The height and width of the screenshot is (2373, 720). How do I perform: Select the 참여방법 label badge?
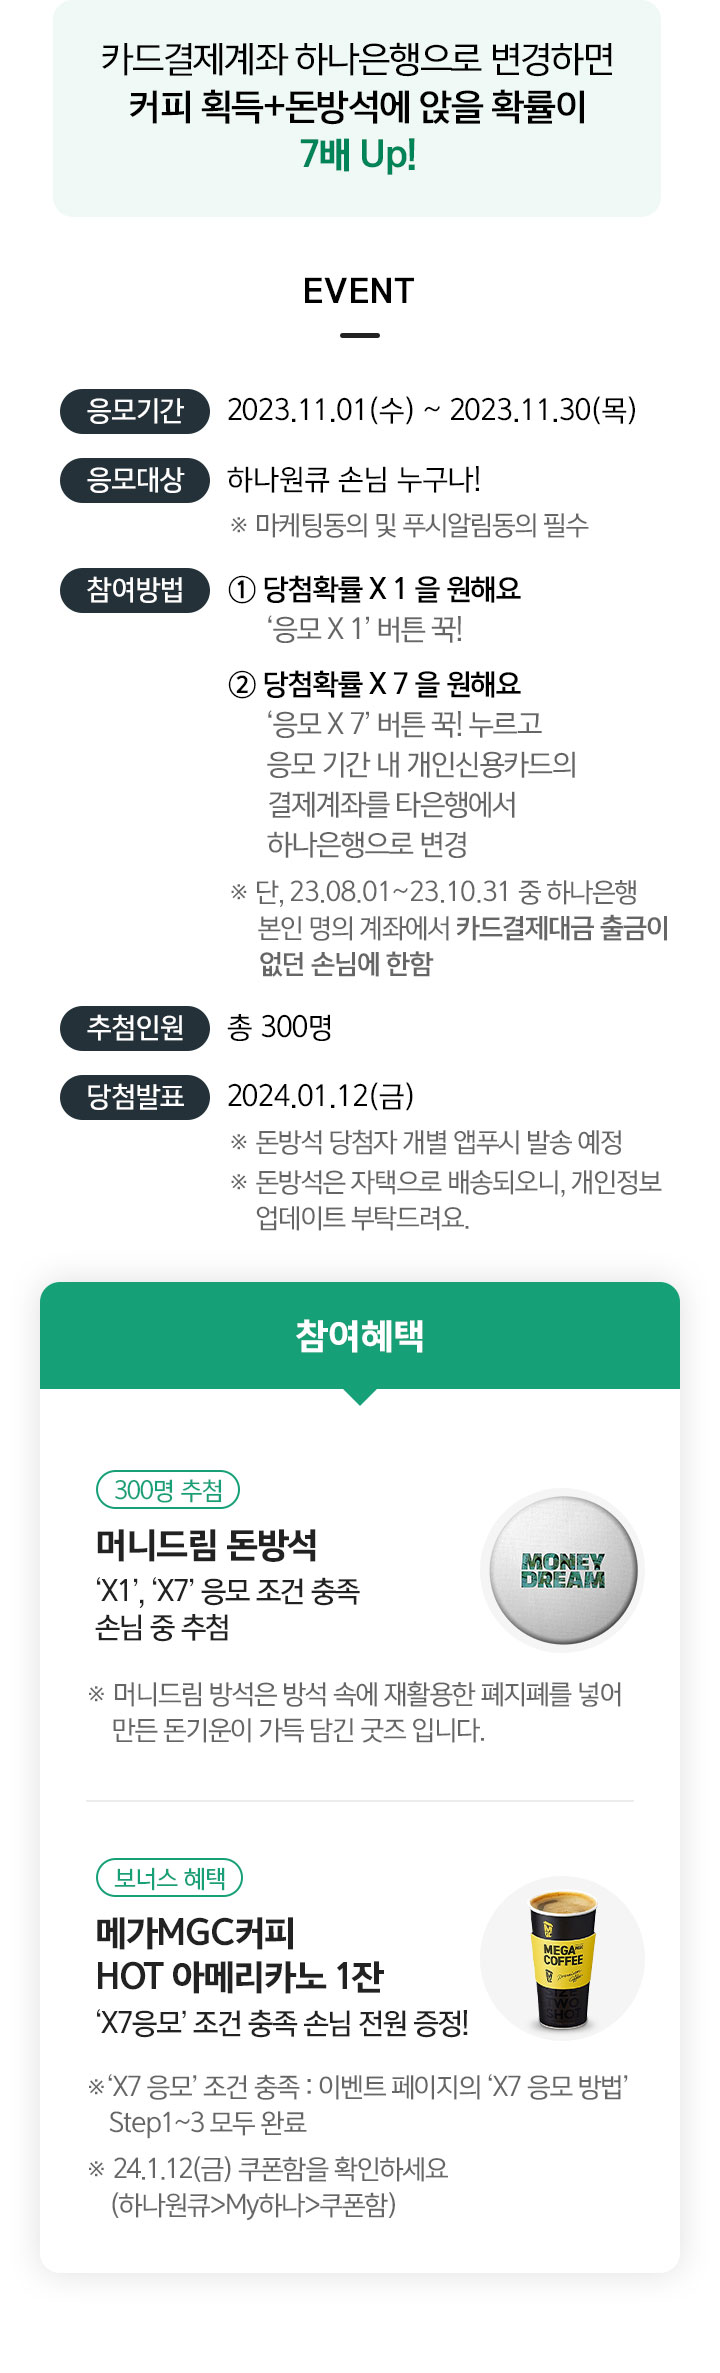point(135,590)
